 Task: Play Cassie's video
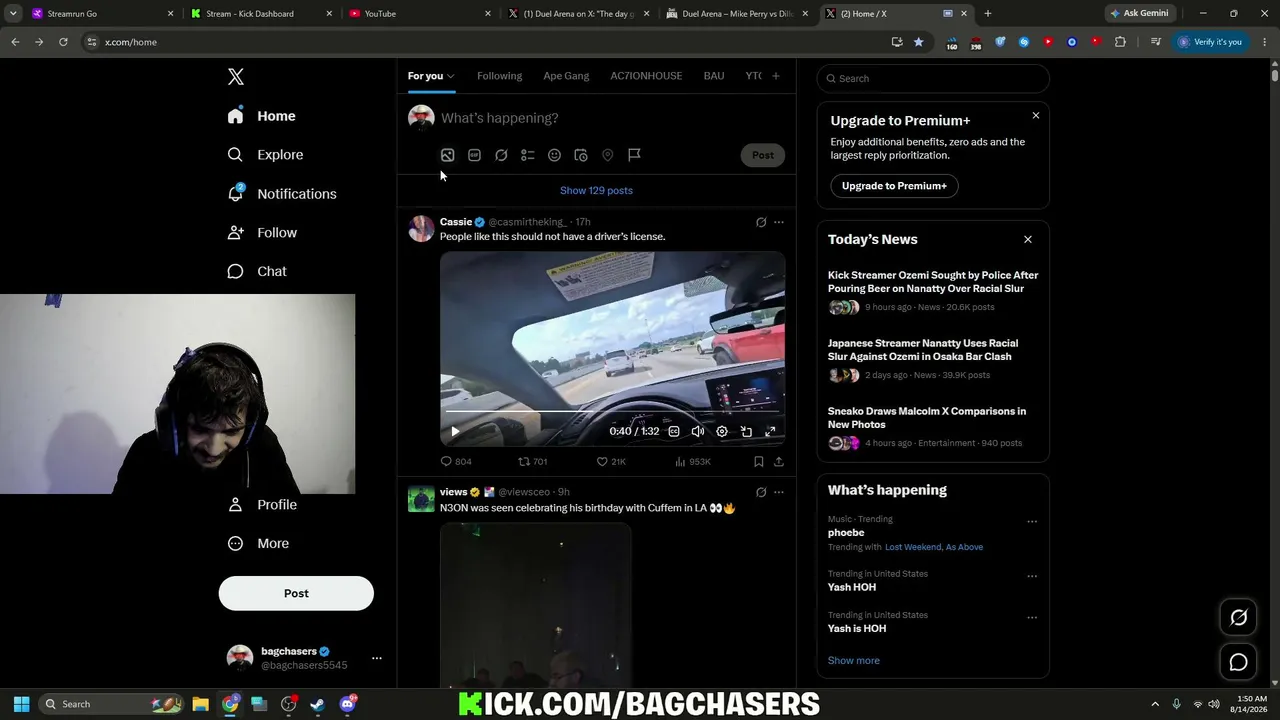455,432
